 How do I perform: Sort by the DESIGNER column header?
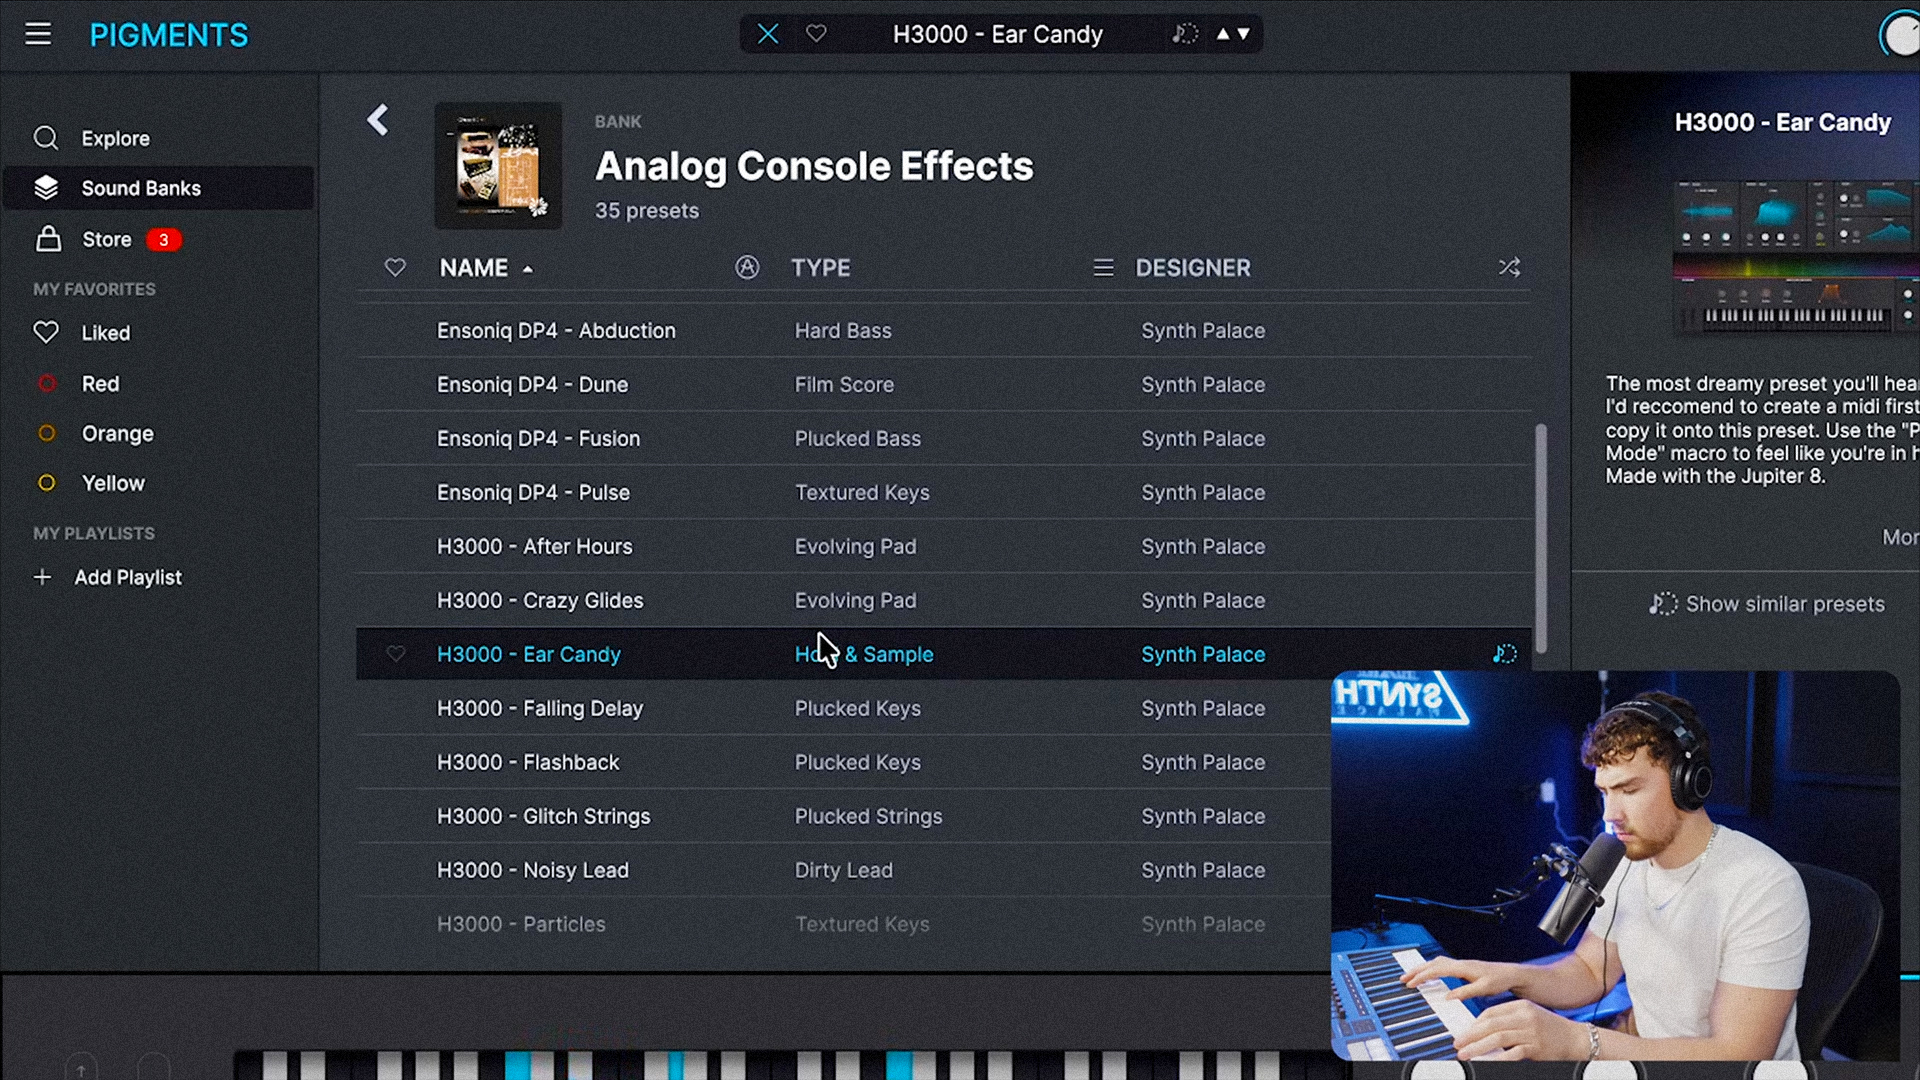coord(1193,268)
